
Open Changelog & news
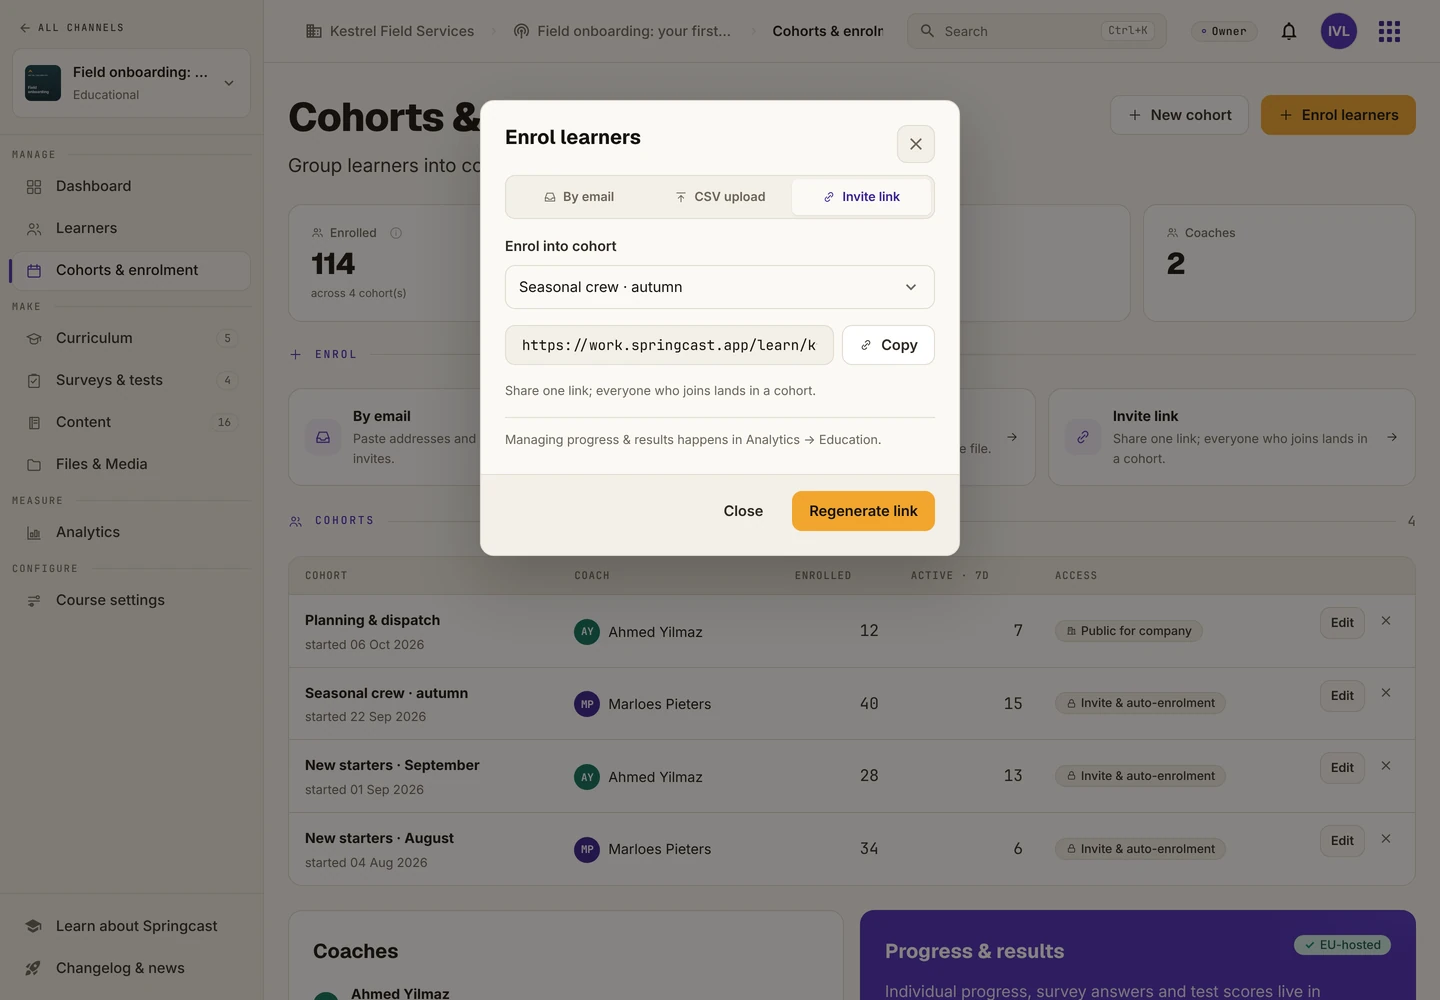(x=131, y=968)
